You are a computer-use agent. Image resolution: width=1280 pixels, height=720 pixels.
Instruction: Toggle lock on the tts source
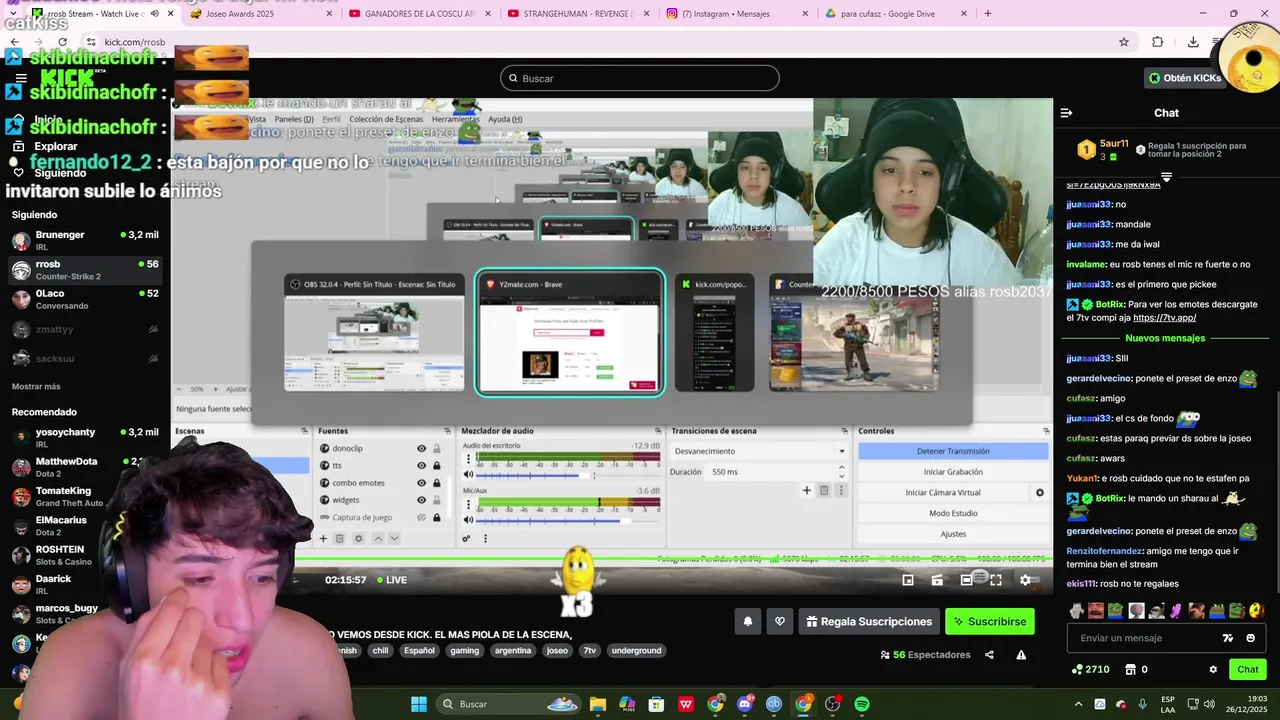436,466
